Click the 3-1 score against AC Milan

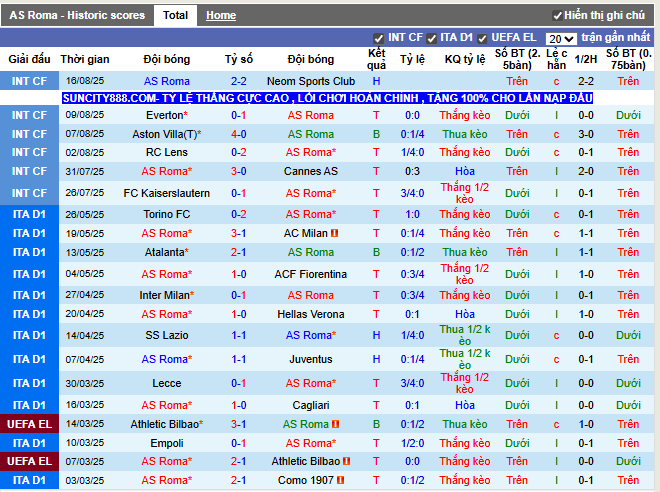239,233
